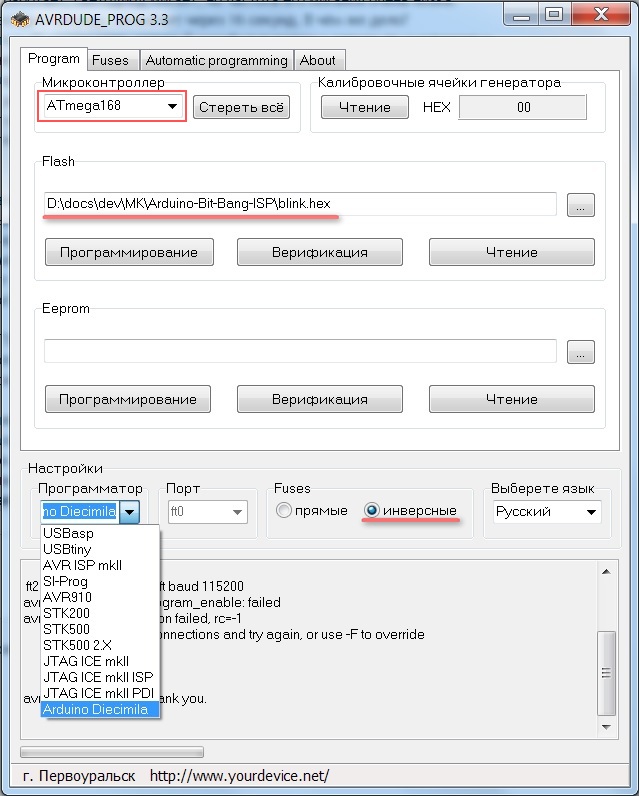Image resolution: width=639 pixels, height=796 pixels.
Task: Click Flash 'Программирование' button
Action: coord(128,252)
